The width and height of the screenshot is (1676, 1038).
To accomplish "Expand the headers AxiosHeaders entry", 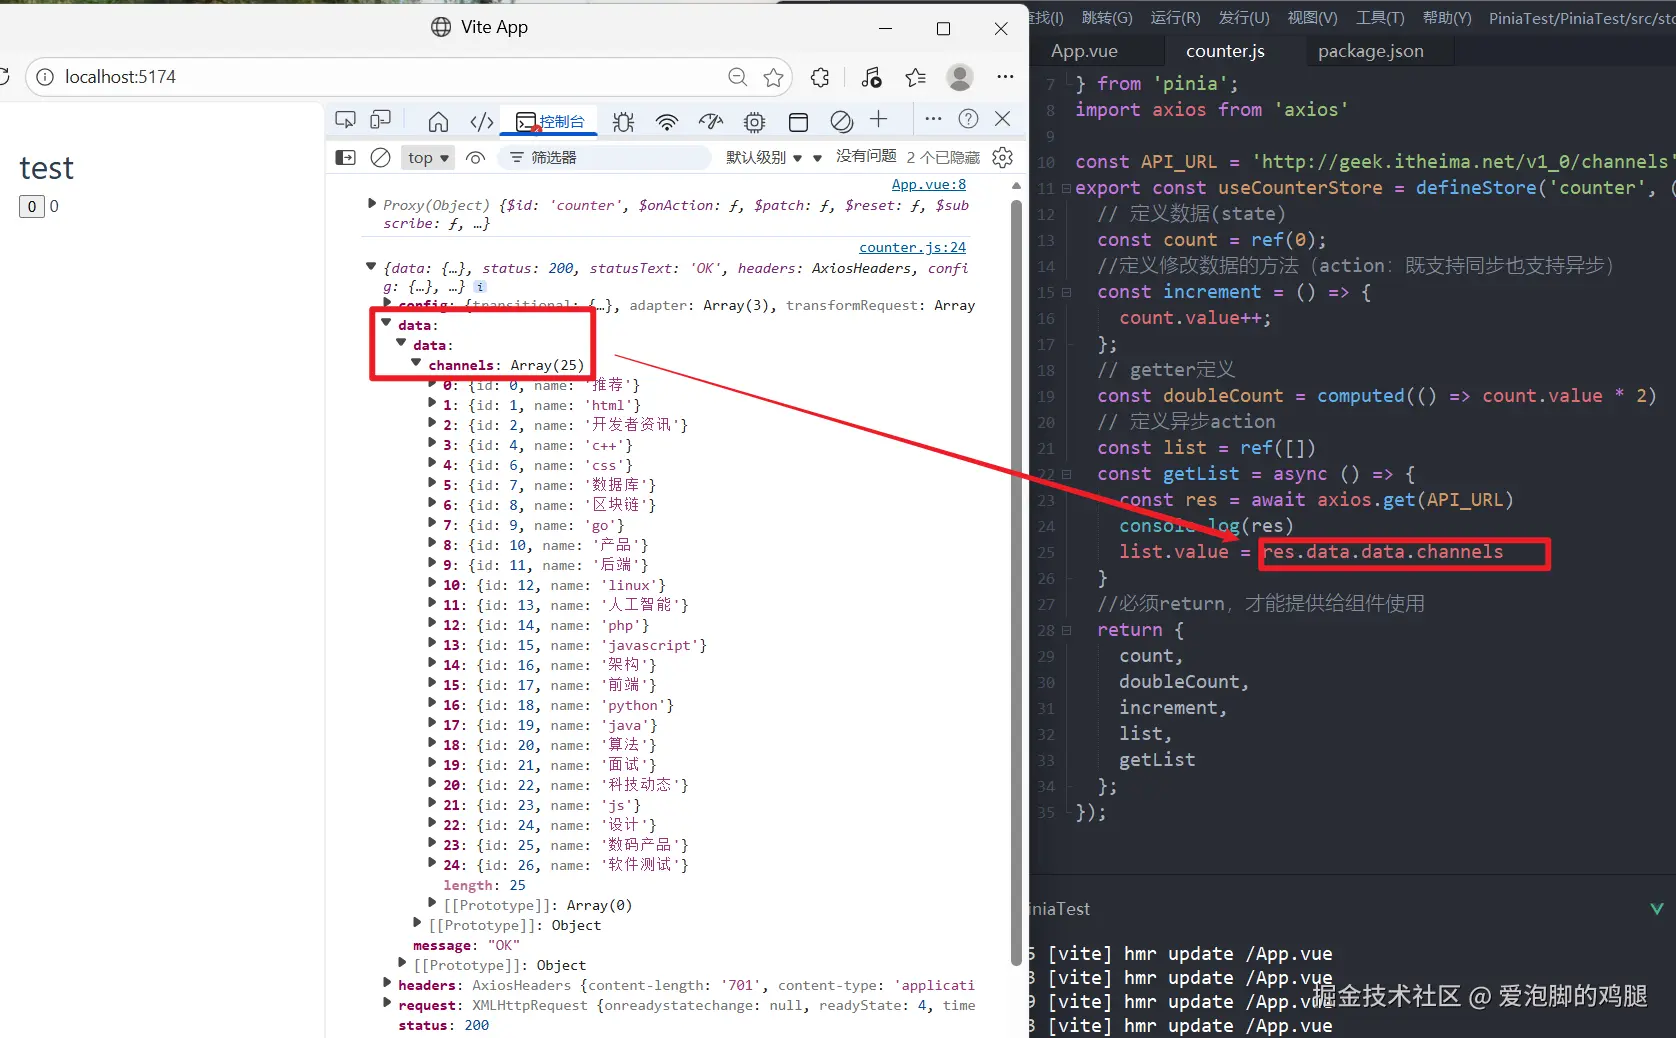I will [x=388, y=984].
